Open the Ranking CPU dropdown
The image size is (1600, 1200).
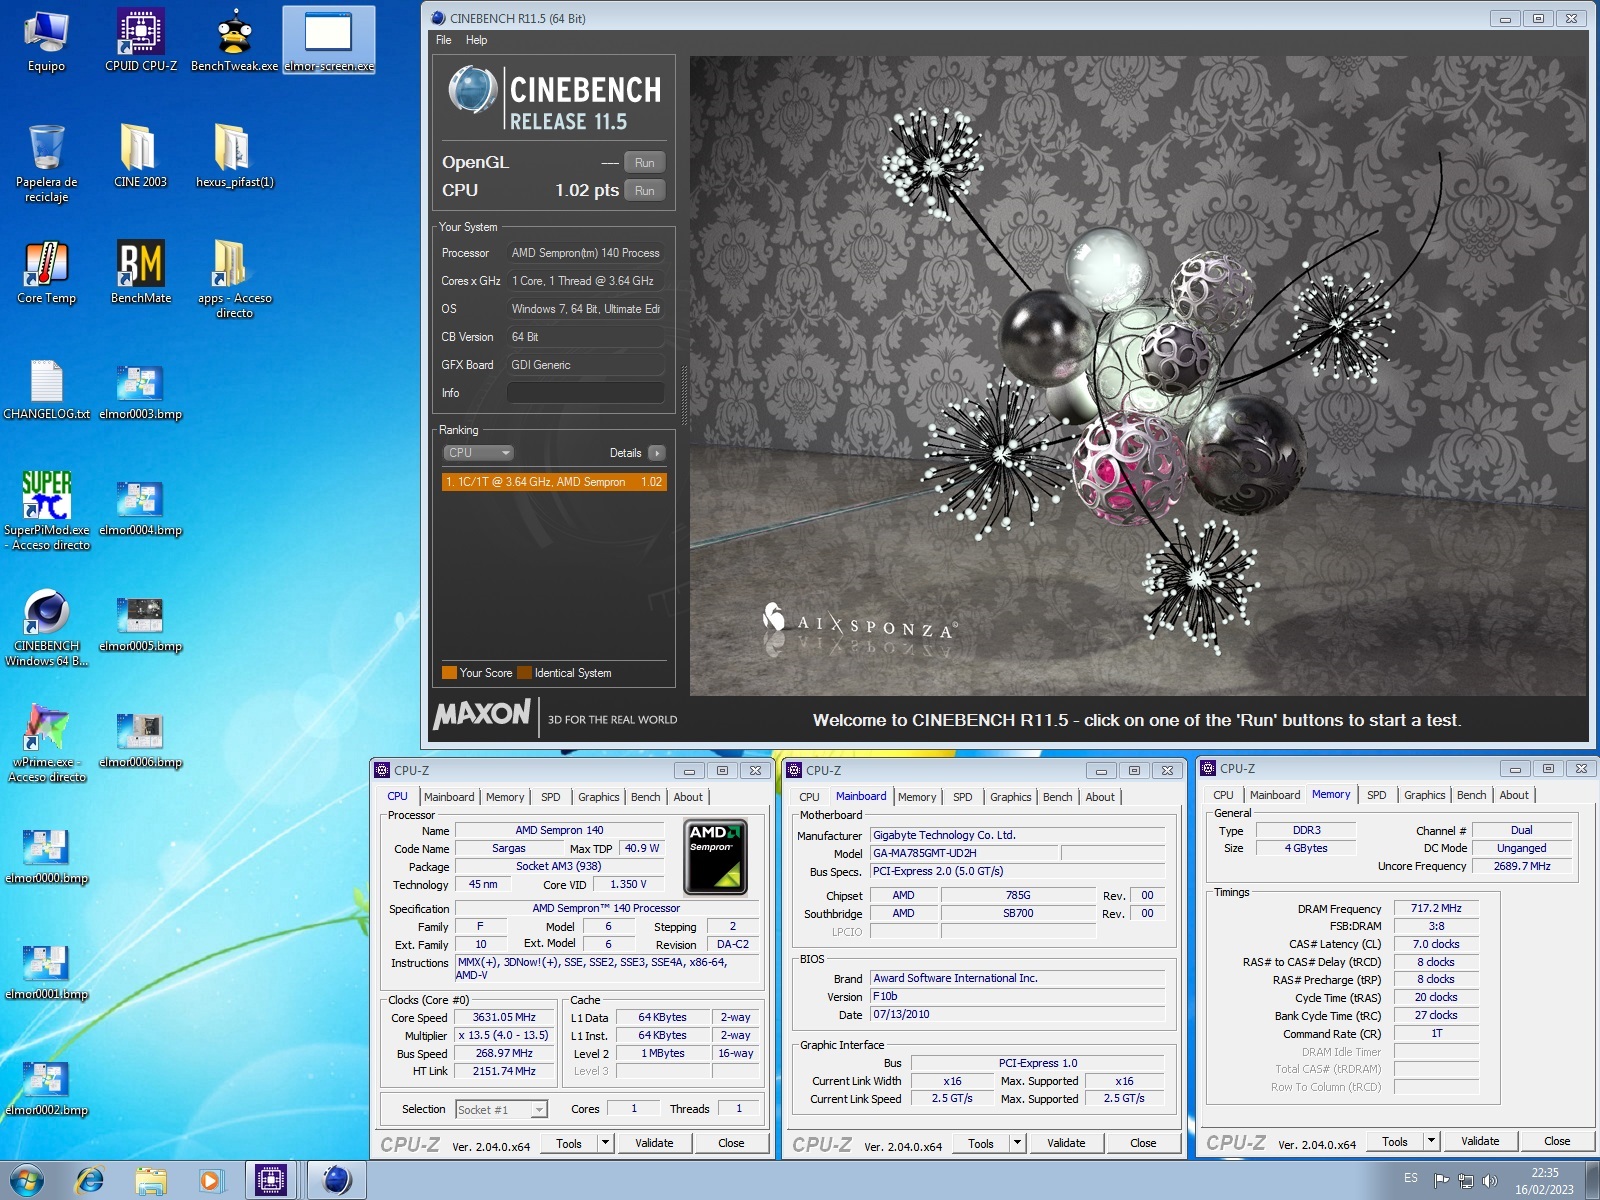478,453
